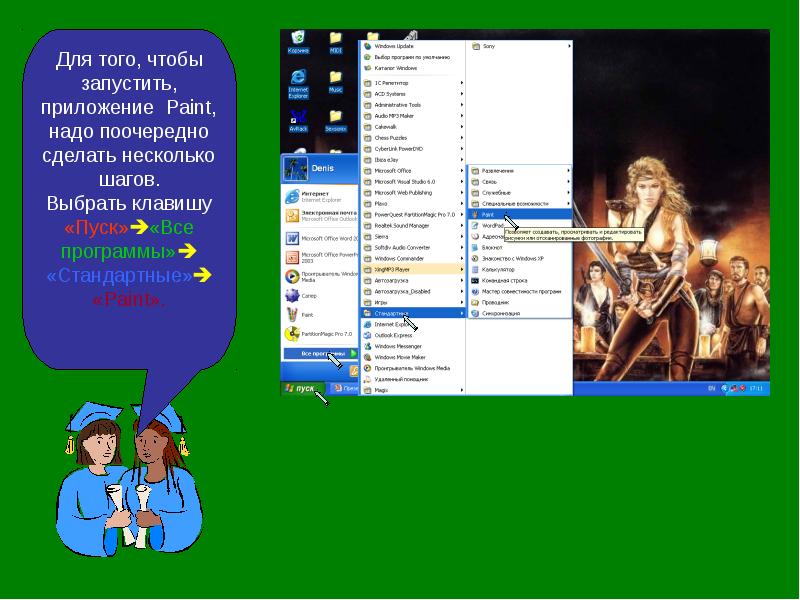Launch Калькулятор from the accessories list
The width and height of the screenshot is (800, 600).
coord(500,269)
